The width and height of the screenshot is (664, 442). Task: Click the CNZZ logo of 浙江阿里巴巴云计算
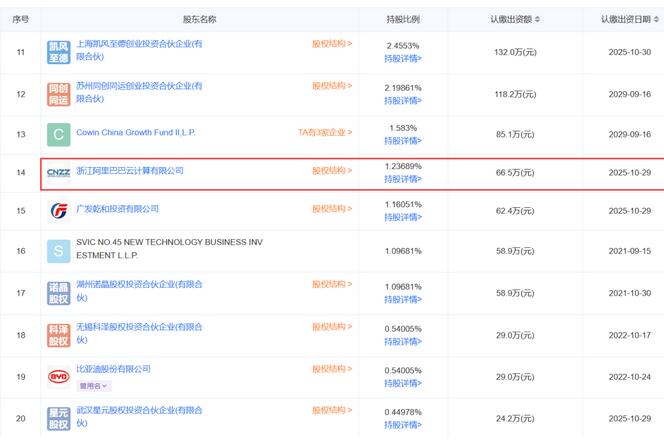(x=59, y=172)
